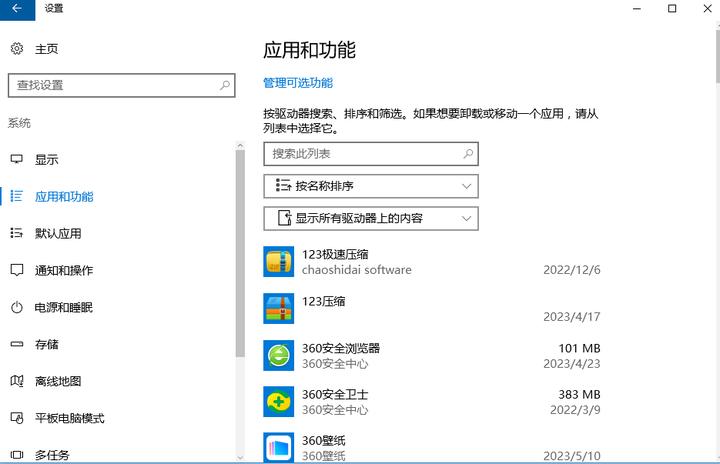Click the chaoshidai software publisher text
Screen dimensions: 720x464
tap(356, 270)
